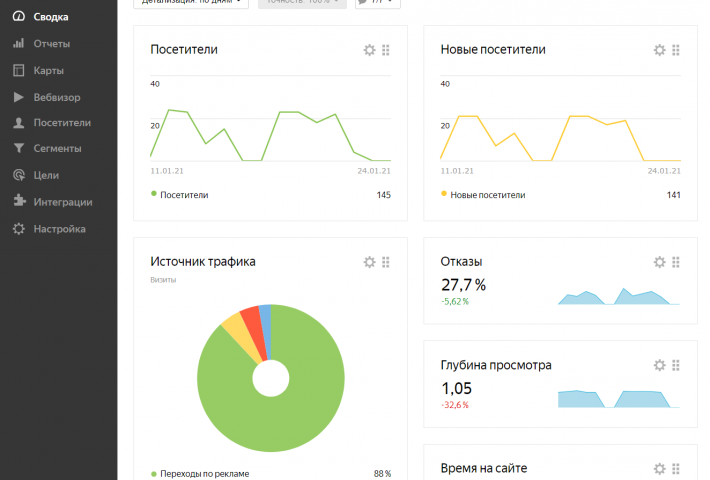The width and height of the screenshot is (710, 480).
Task: Open settings gear of Посетители widget
Action: [369, 50]
